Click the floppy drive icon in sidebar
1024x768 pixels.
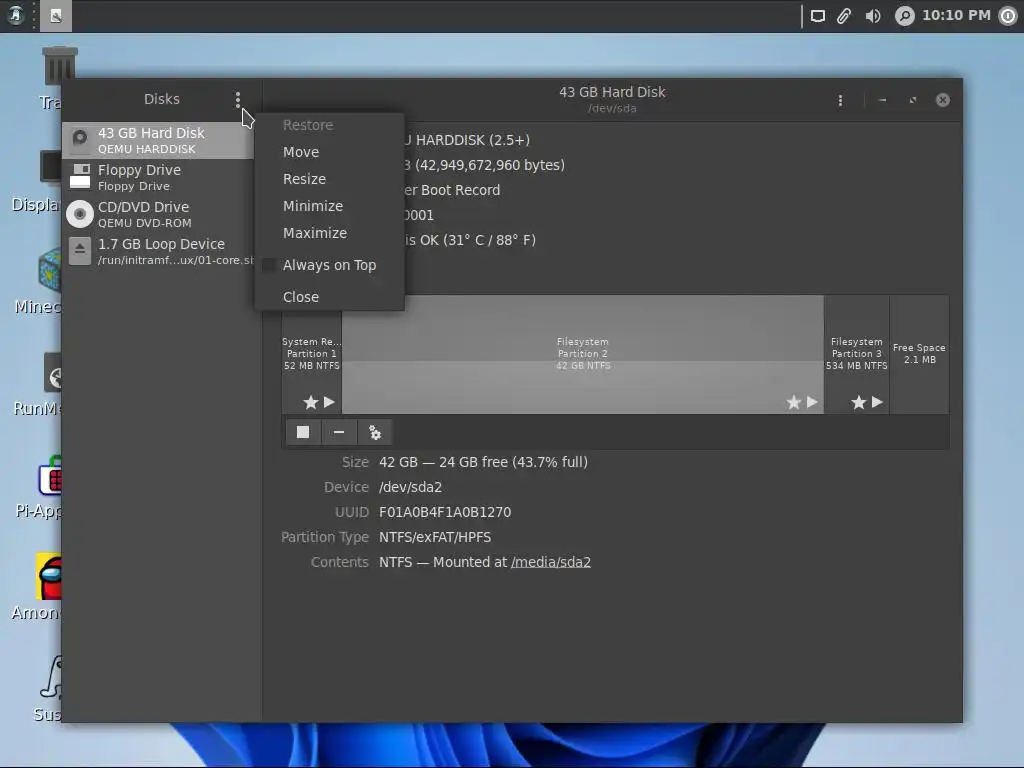[x=80, y=176]
